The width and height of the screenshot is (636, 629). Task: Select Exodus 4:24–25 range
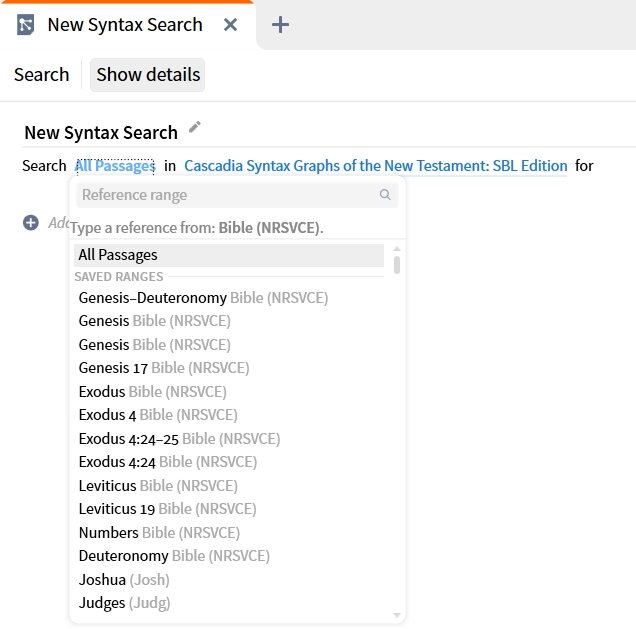pos(229,439)
